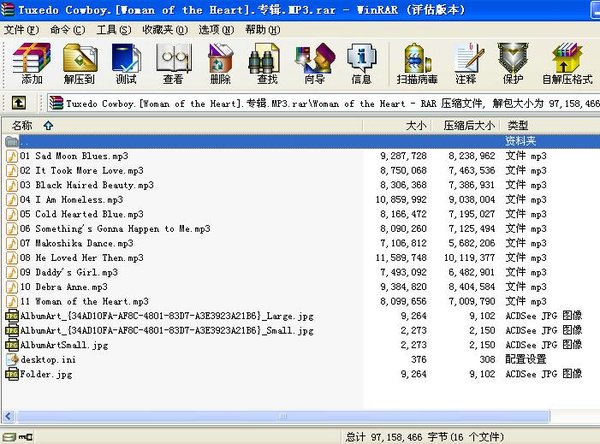The image size is (600, 444).
Task: Click the packed size value 9,038,004
Action: (x=471, y=200)
